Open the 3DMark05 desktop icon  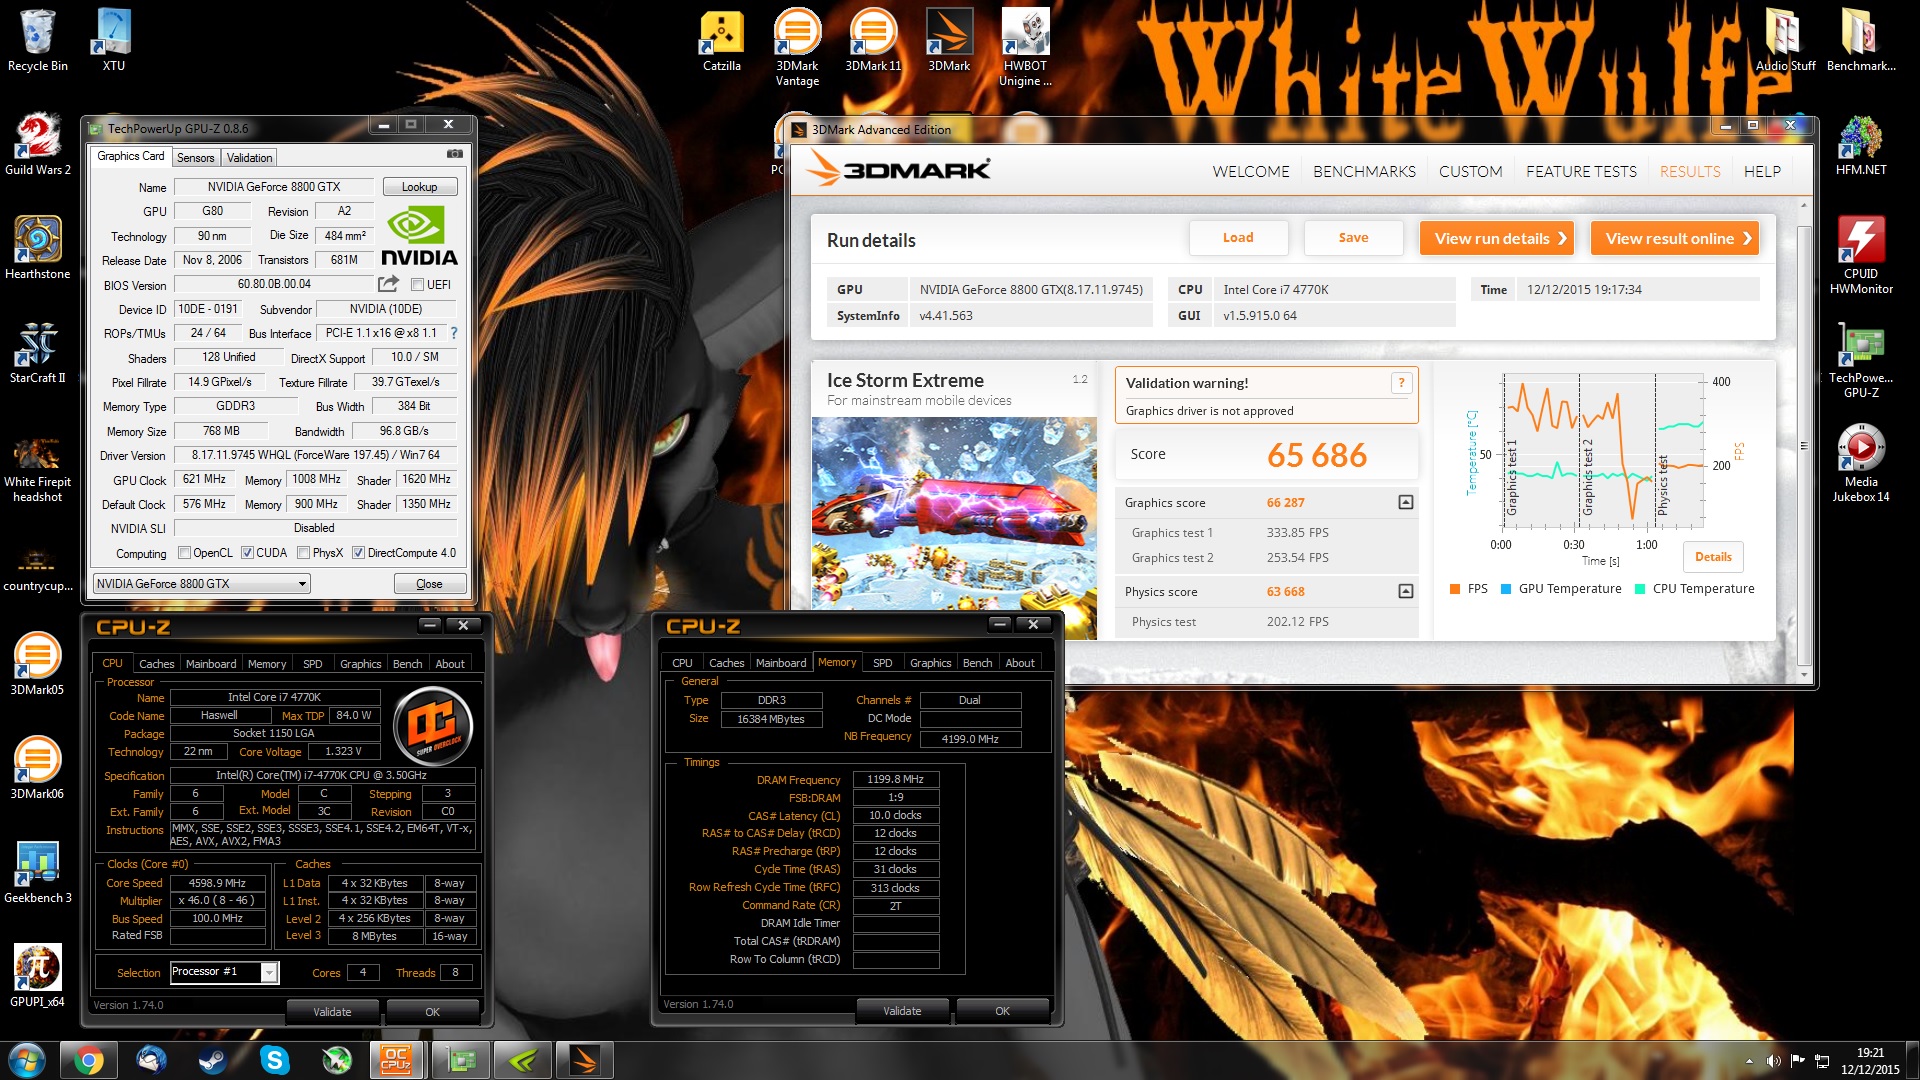click(38, 666)
